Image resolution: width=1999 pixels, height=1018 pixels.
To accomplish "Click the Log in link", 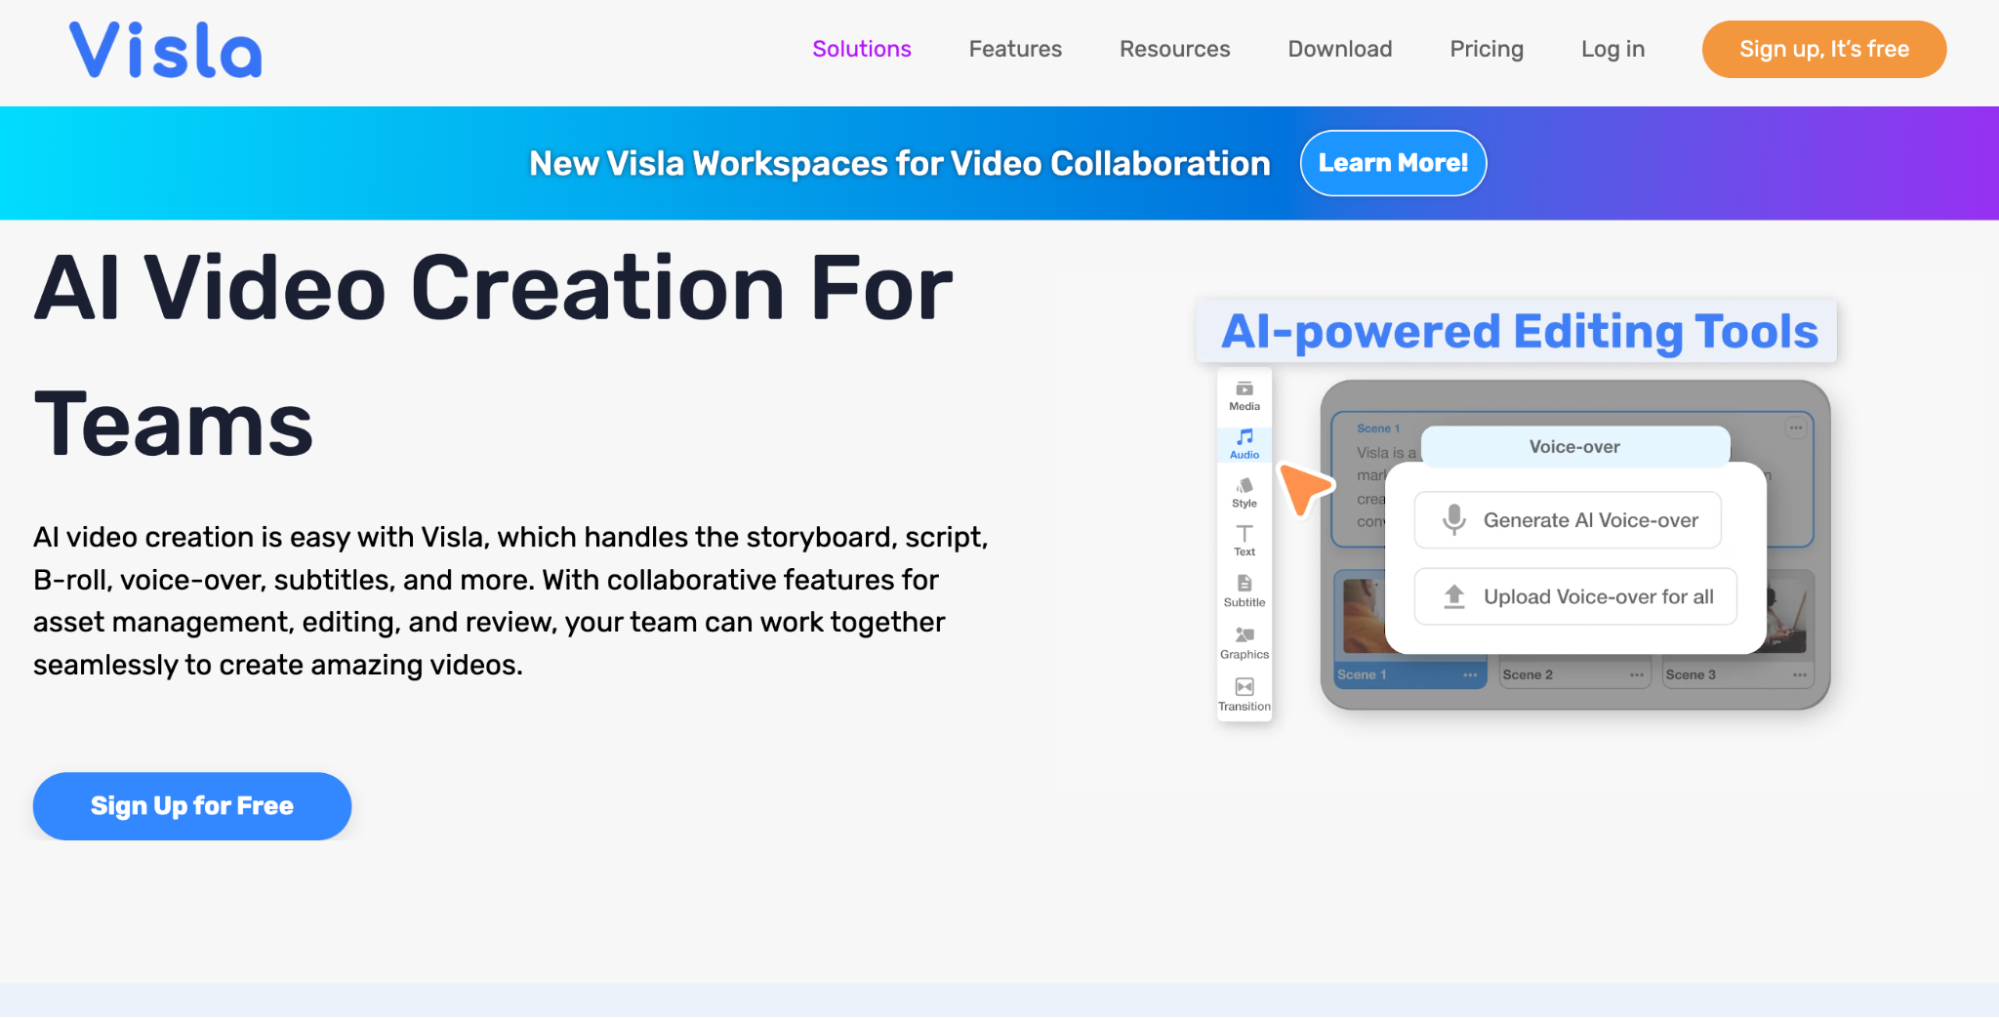I will pos(1613,49).
